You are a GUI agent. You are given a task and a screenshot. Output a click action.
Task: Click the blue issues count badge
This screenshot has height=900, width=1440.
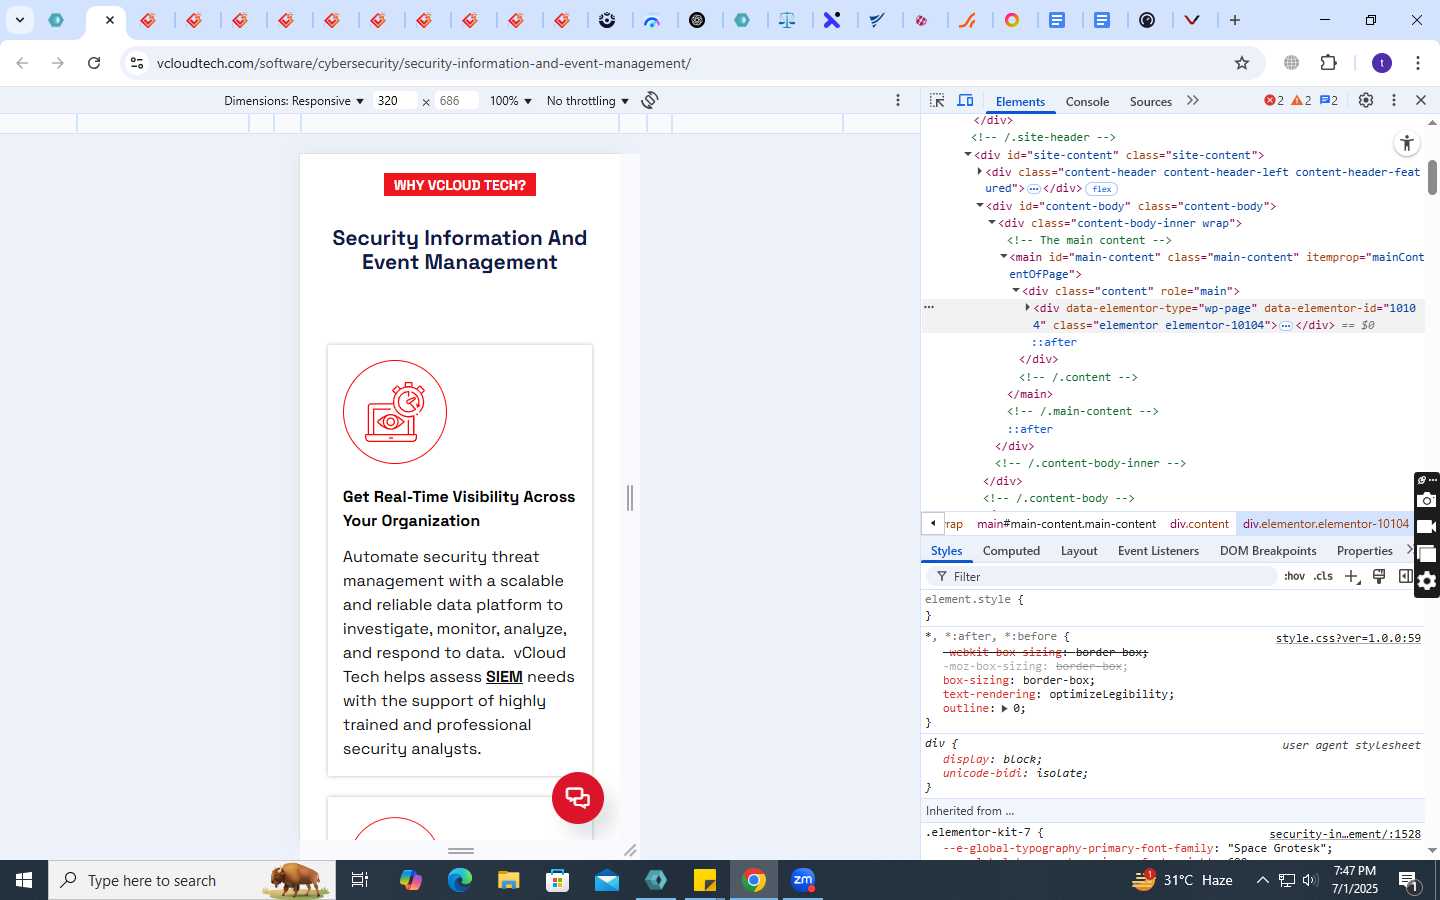click(x=1329, y=100)
